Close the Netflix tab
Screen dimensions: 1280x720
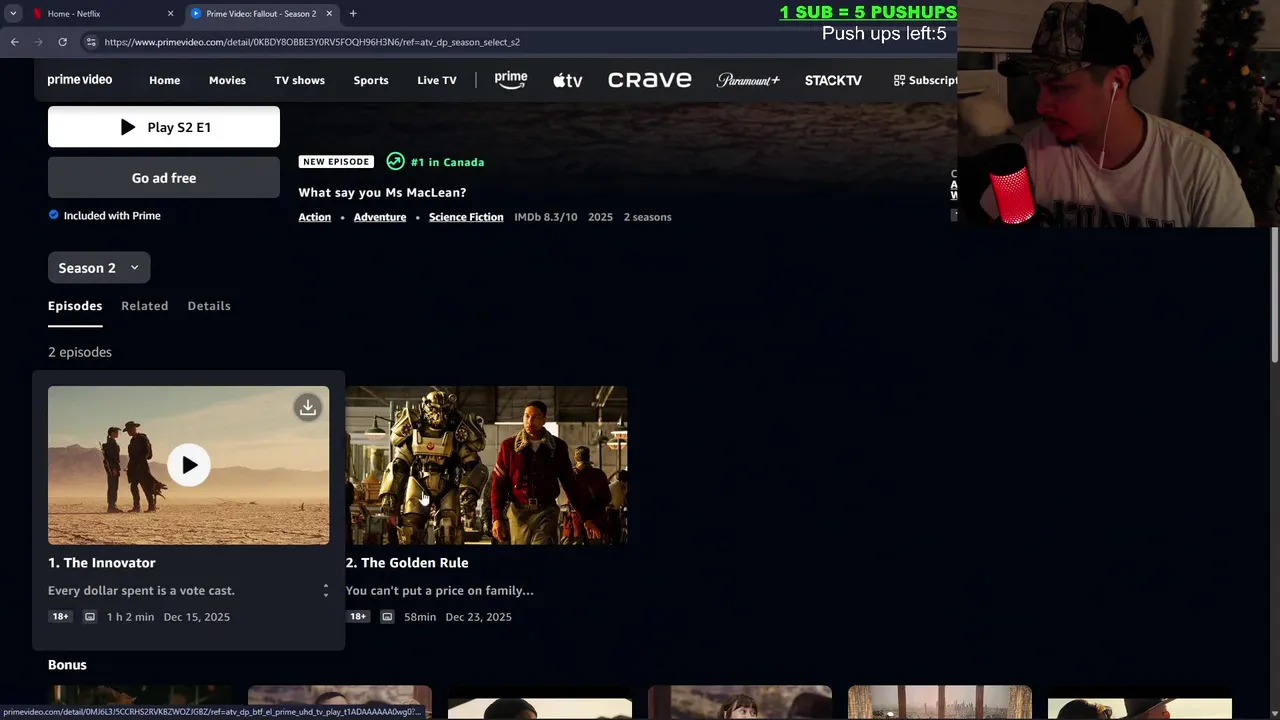(170, 13)
